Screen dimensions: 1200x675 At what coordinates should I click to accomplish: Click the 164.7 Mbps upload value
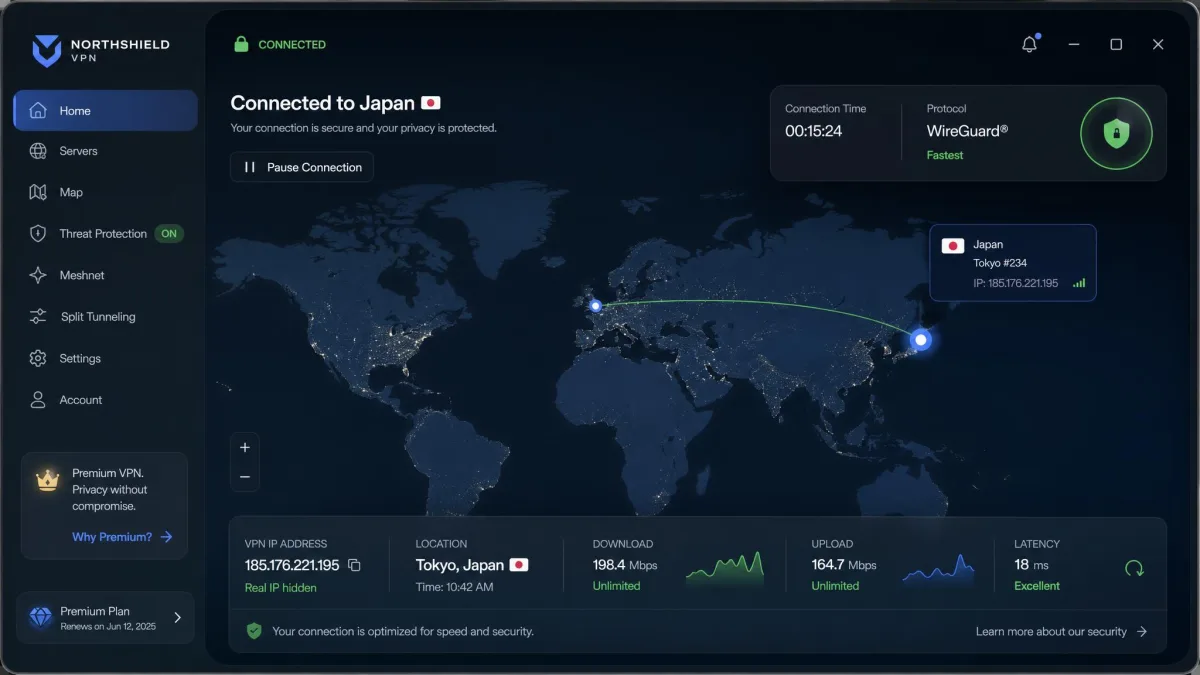tap(844, 565)
